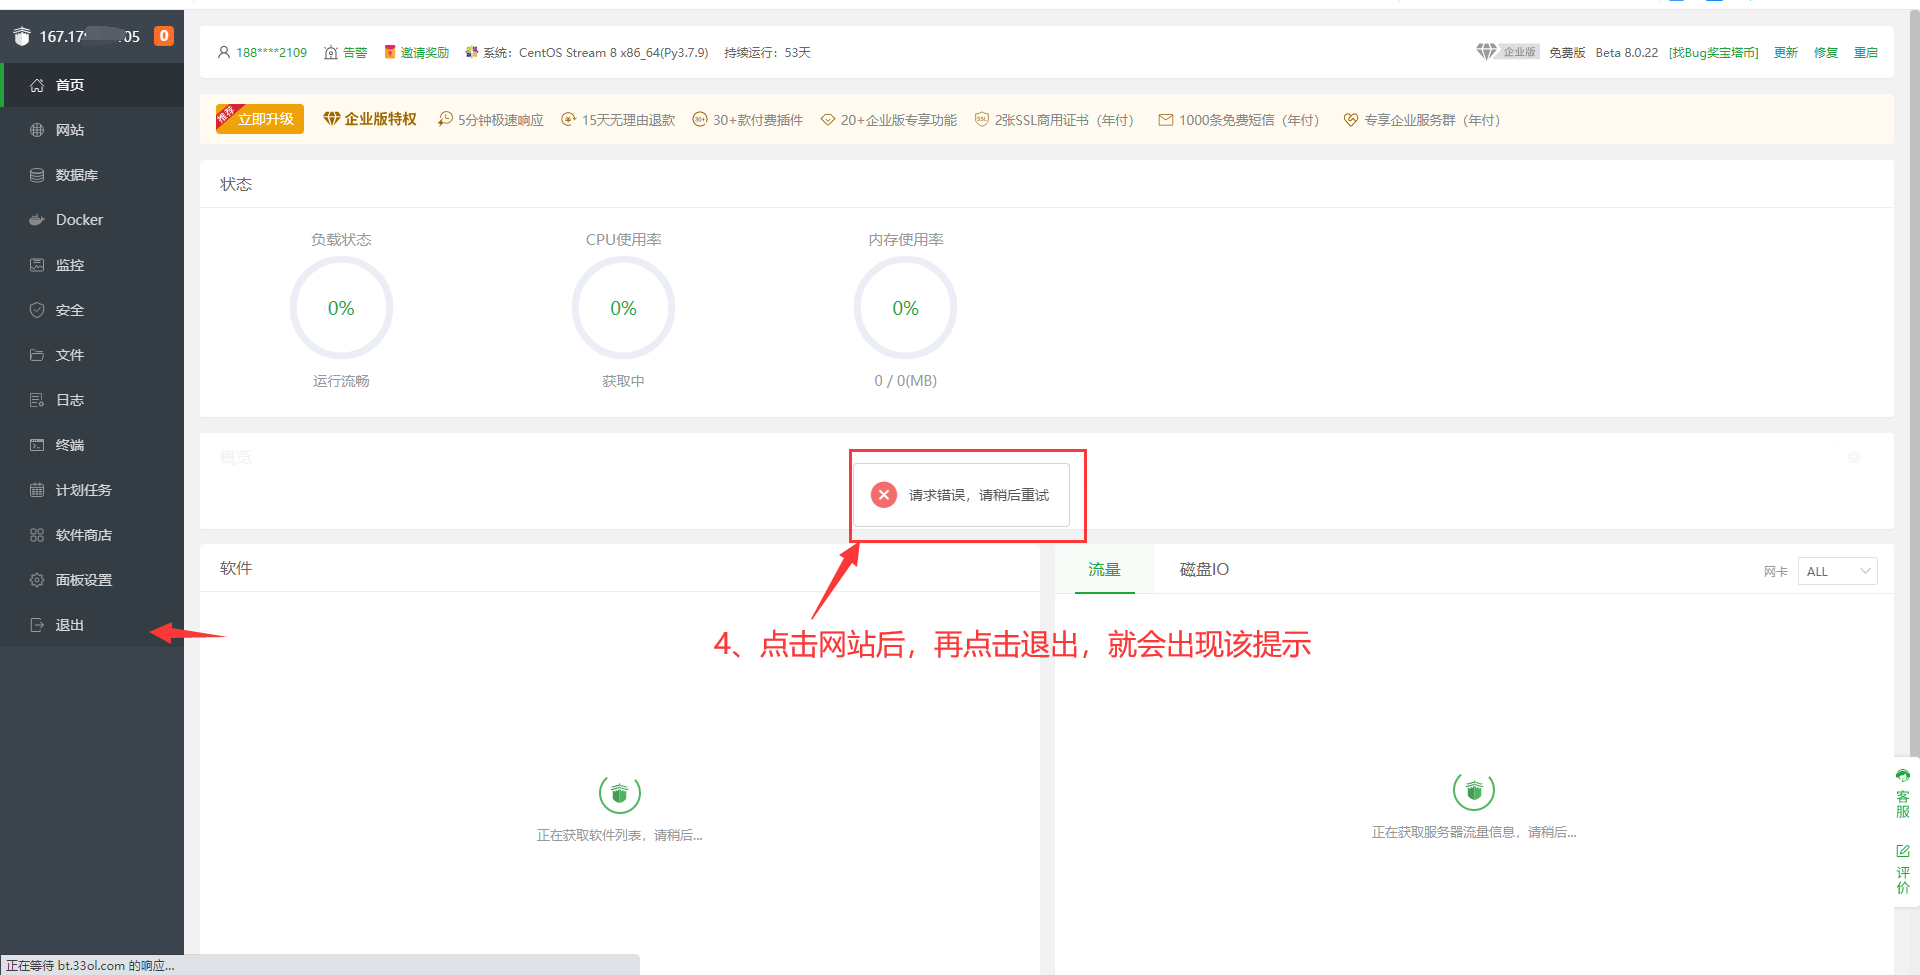Image resolution: width=1920 pixels, height=975 pixels.
Task: Switch to the 流量 traffic tab
Action: point(1104,569)
